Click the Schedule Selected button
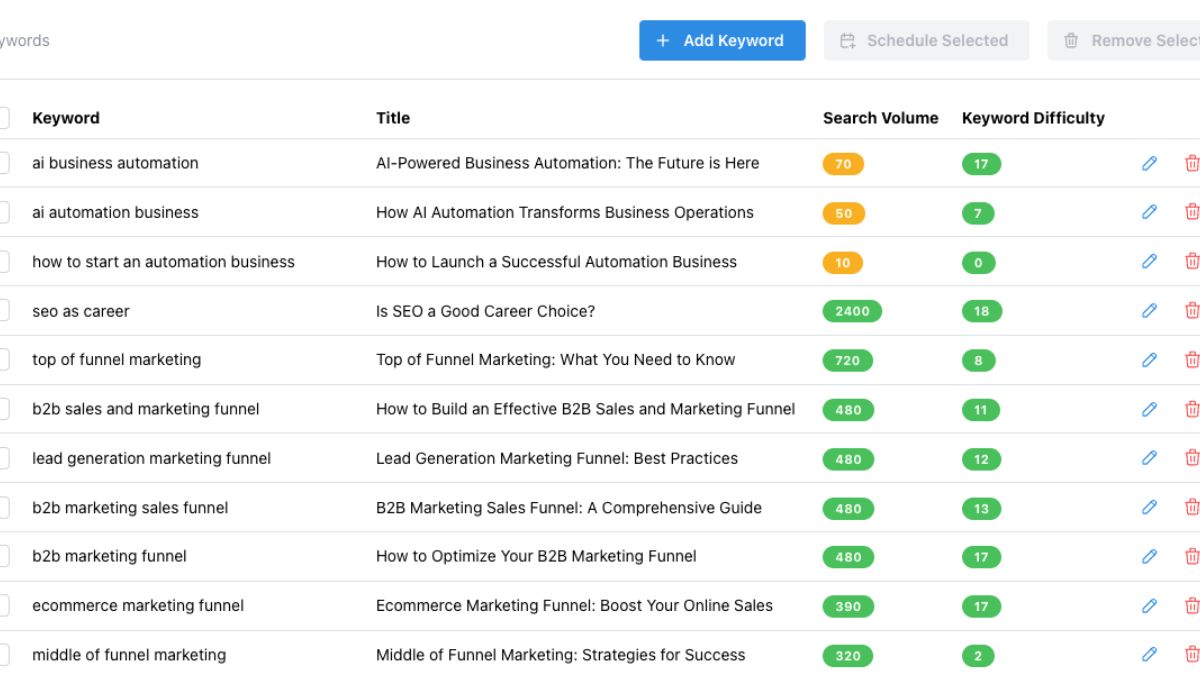 [926, 40]
